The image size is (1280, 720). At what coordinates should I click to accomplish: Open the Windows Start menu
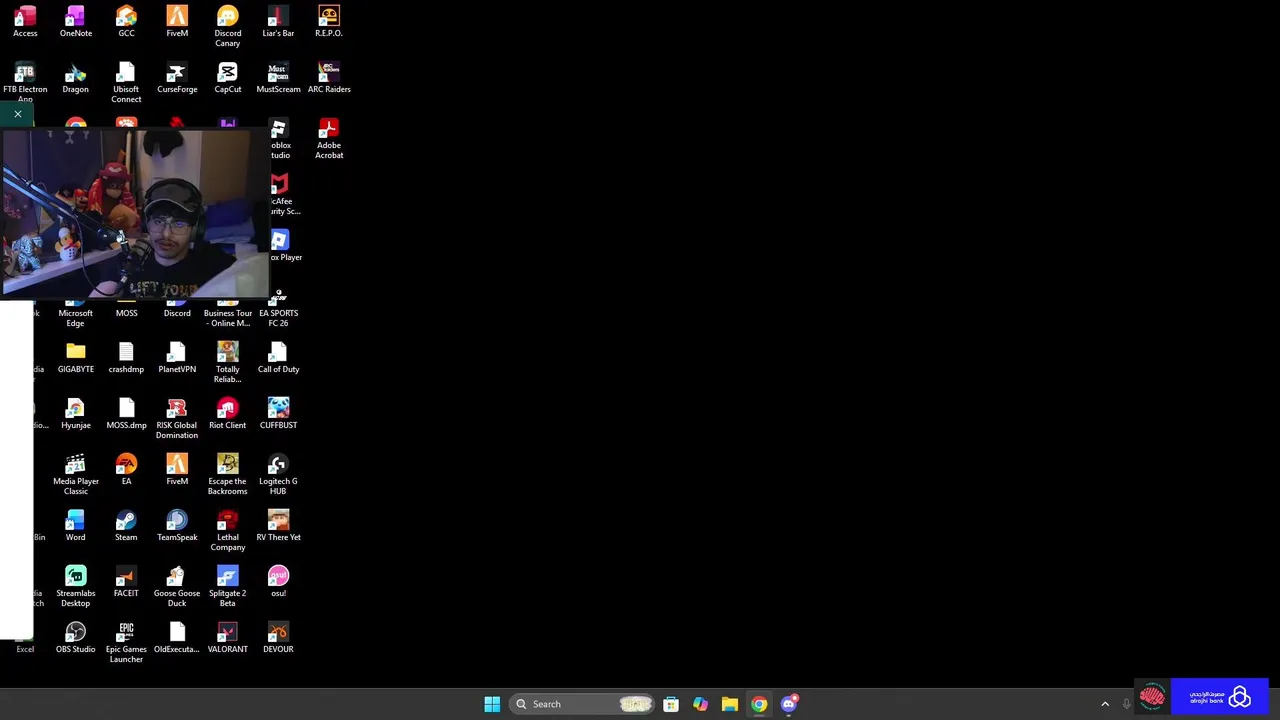[x=492, y=704]
